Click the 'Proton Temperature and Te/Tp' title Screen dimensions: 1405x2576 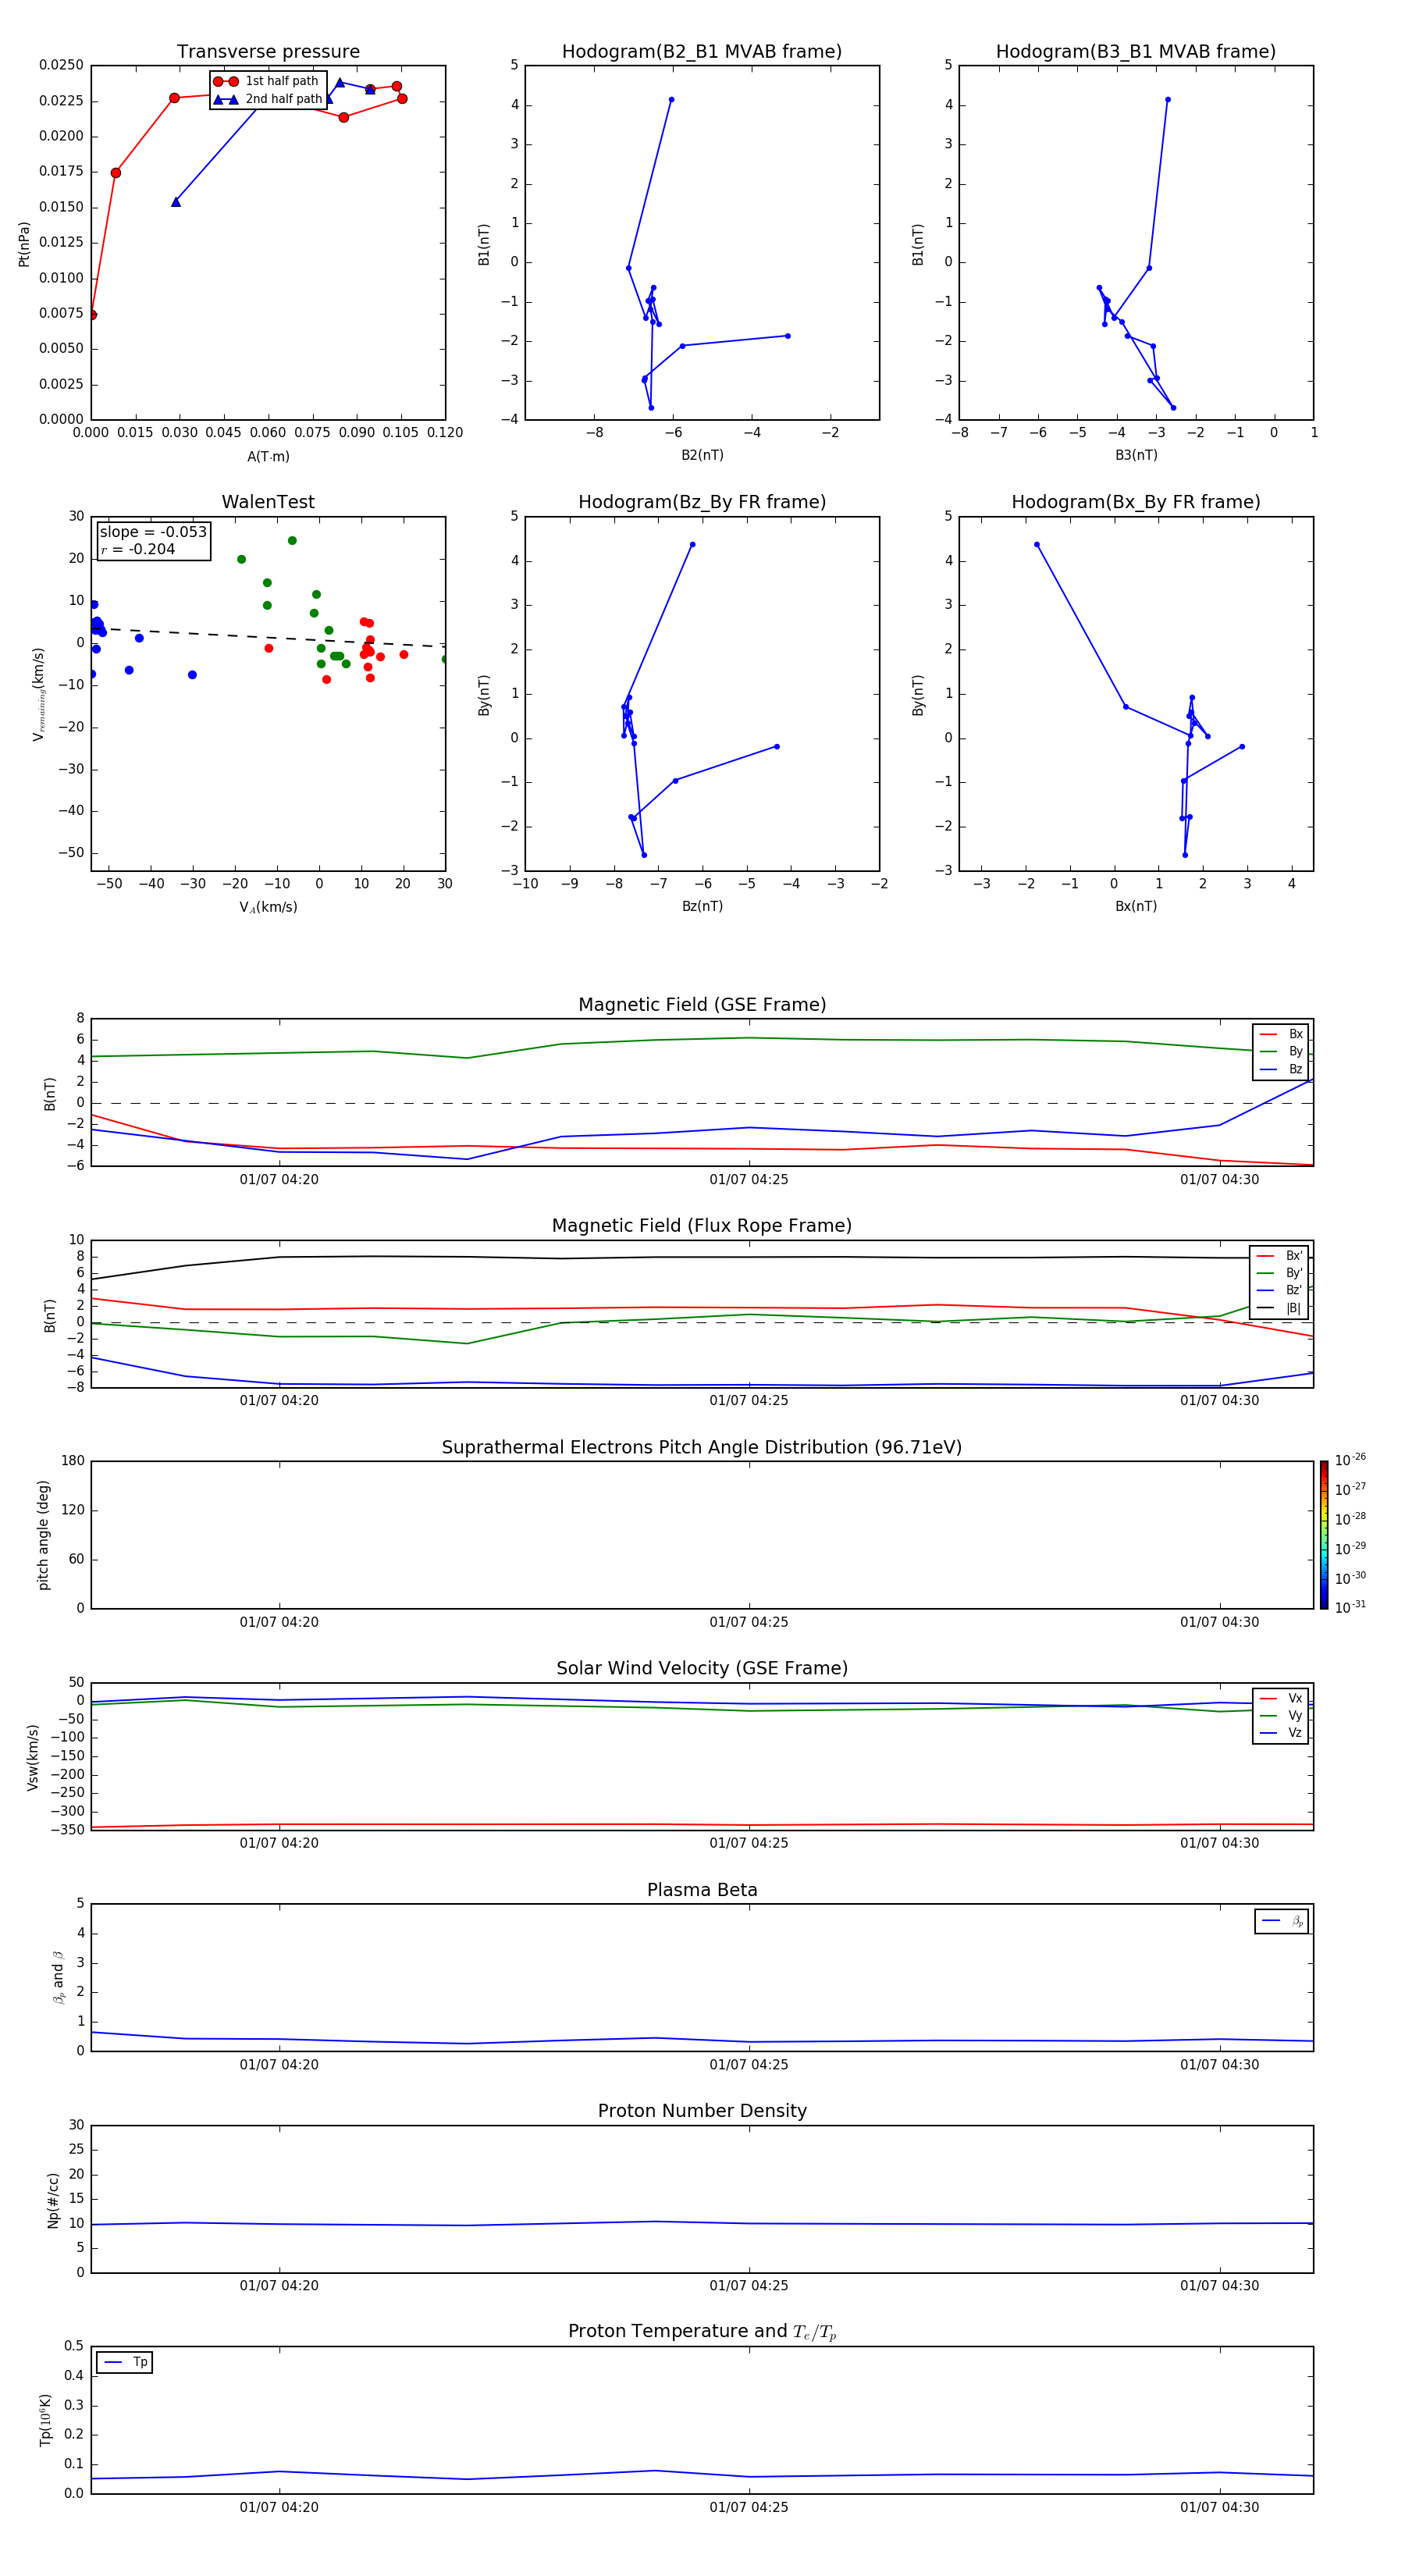click(x=702, y=2331)
